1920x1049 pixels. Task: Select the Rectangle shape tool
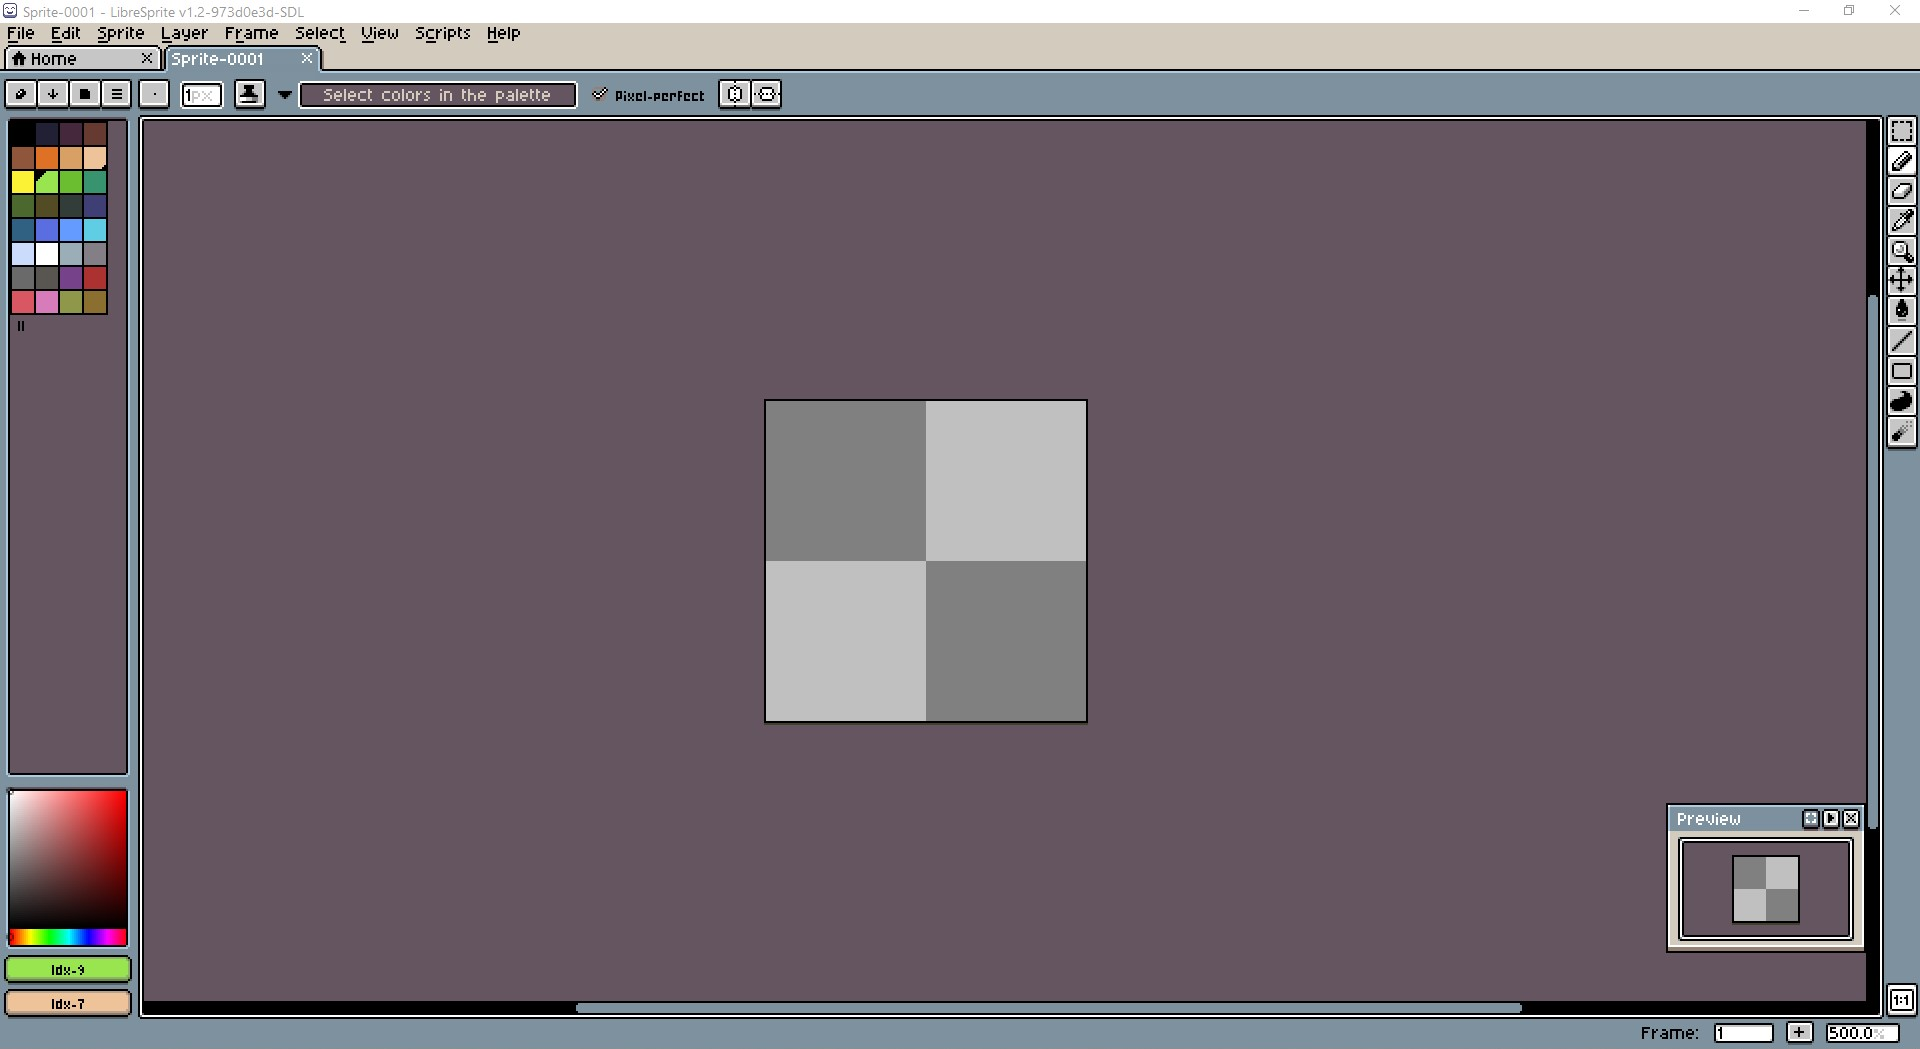(1901, 371)
